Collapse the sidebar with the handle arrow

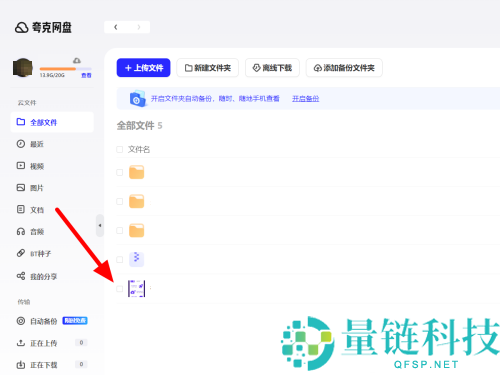point(100,226)
